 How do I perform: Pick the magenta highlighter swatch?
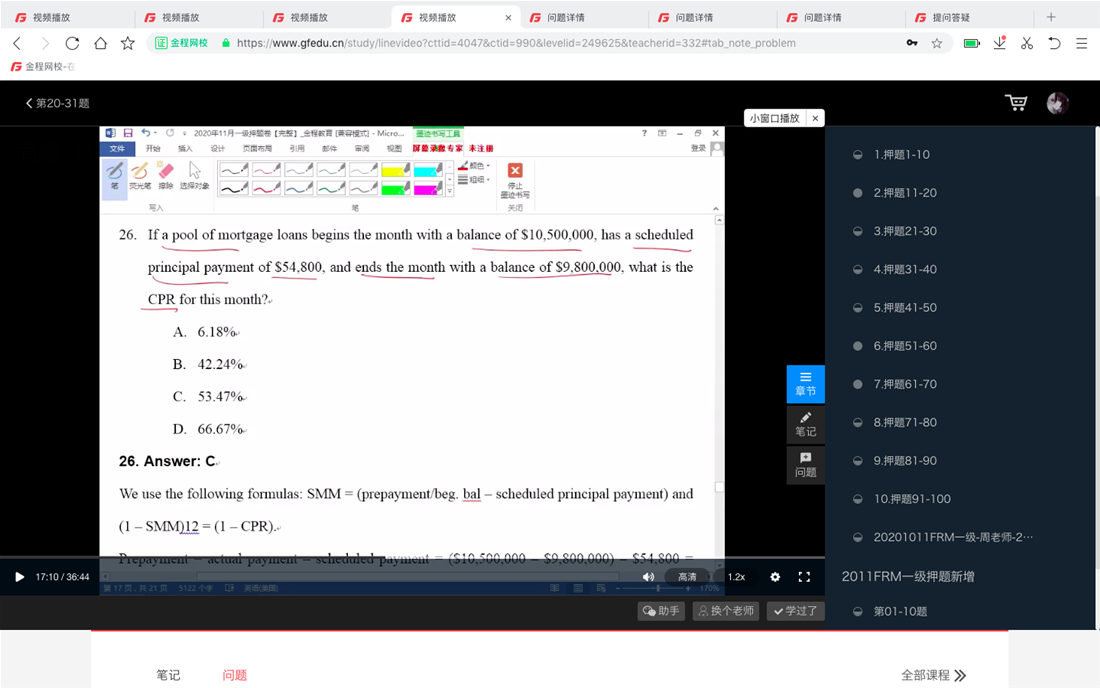(428, 188)
